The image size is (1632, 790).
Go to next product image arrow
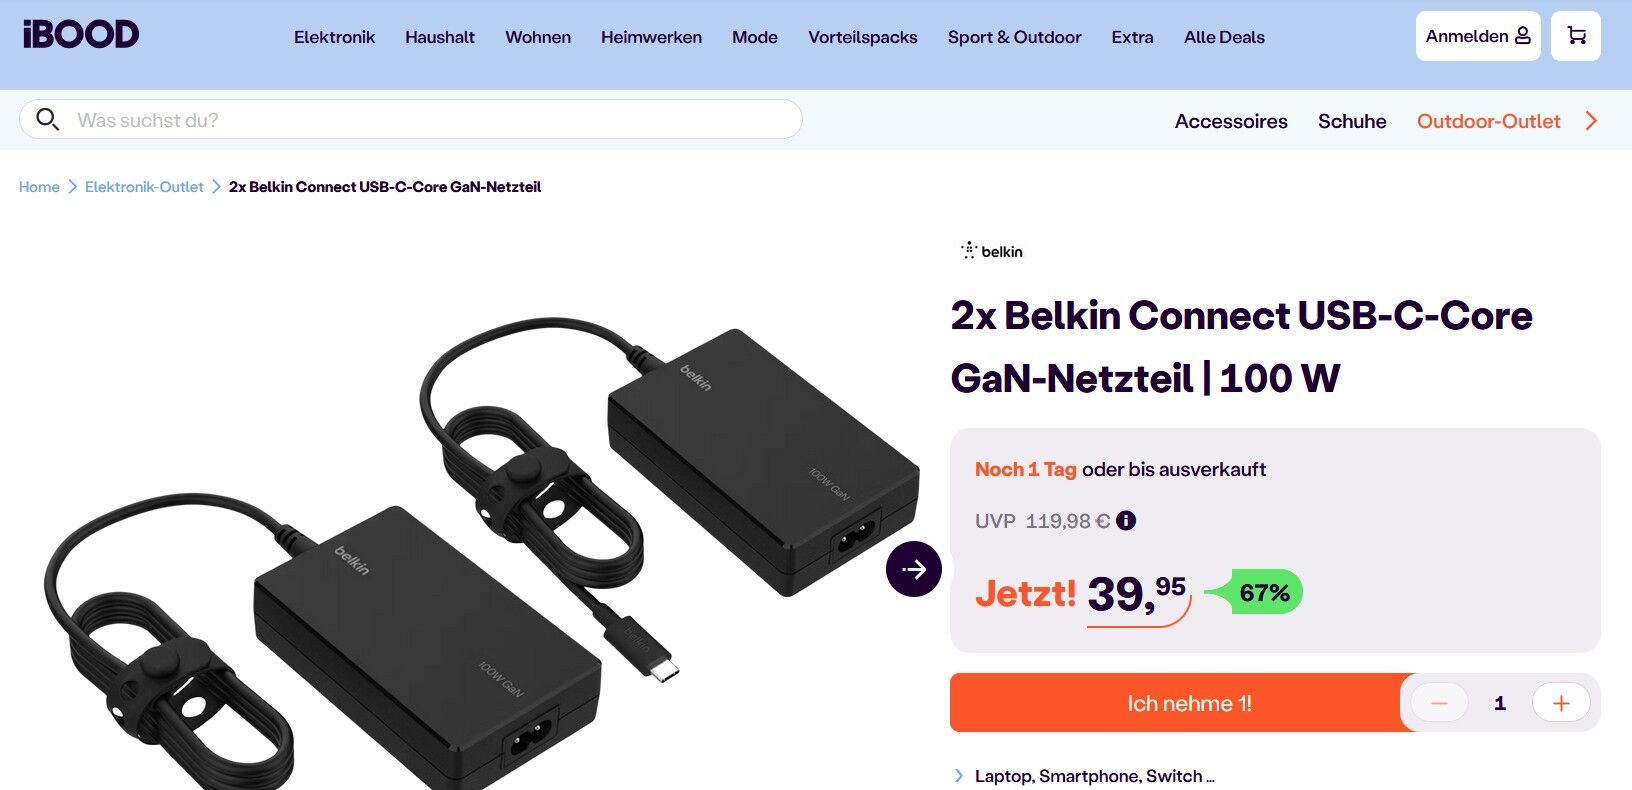(914, 569)
